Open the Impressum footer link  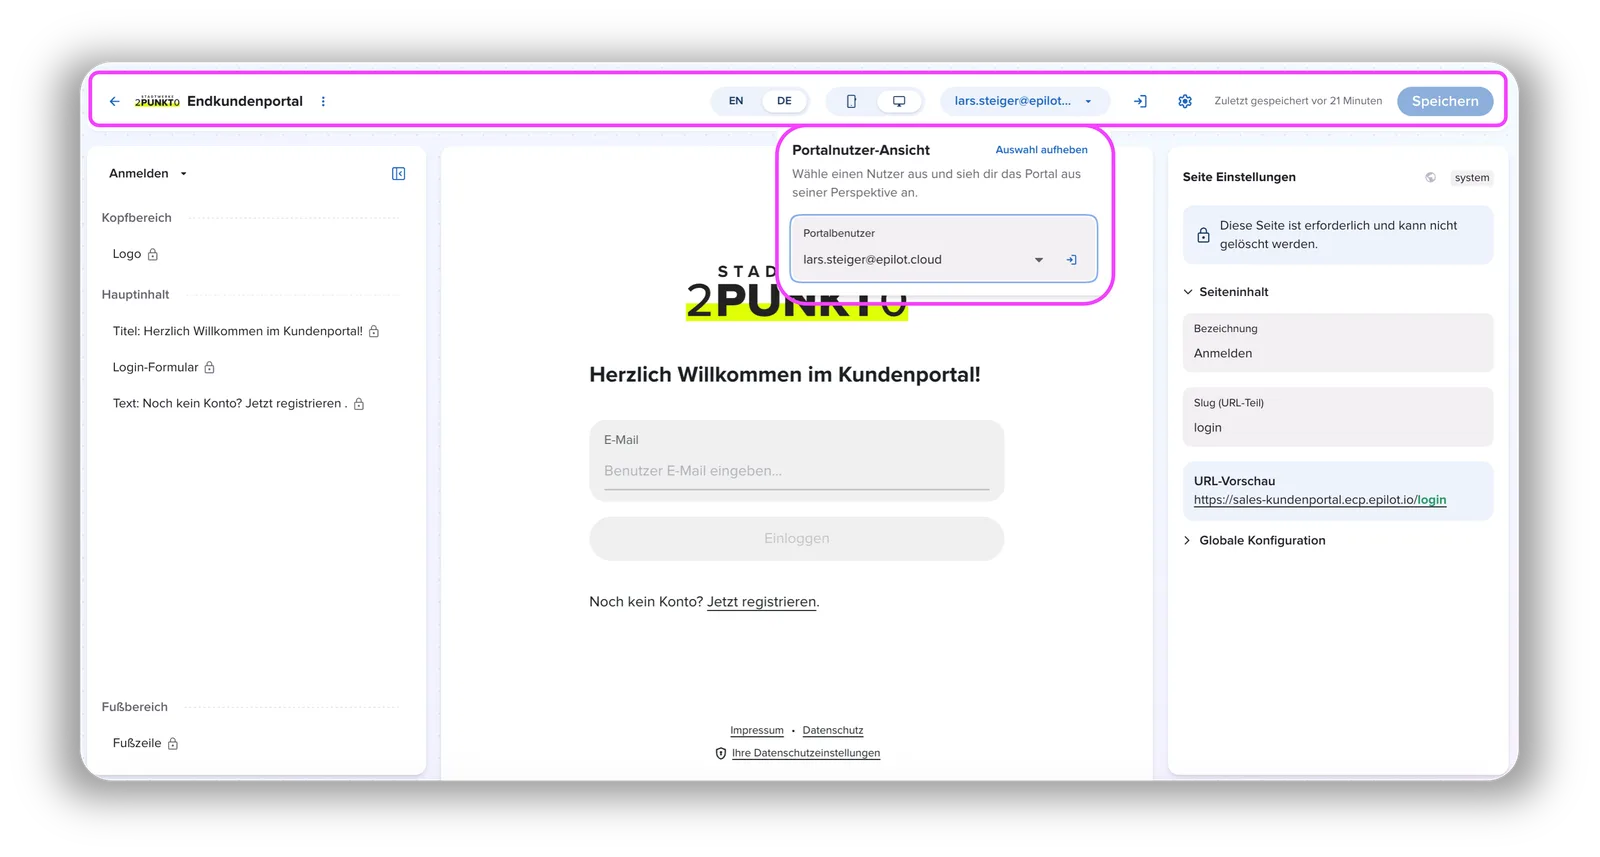tap(756, 730)
